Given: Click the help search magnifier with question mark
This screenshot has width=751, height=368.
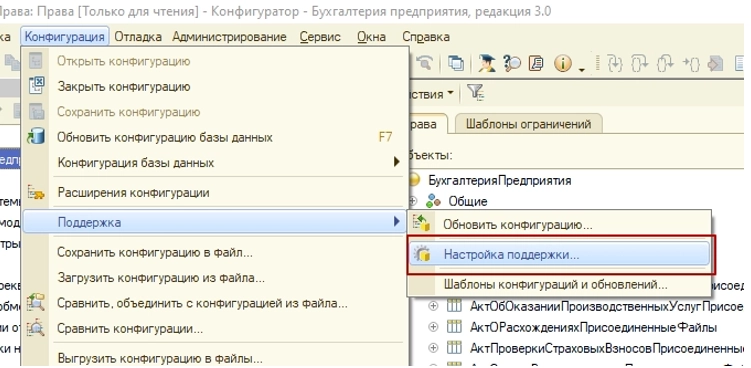Looking at the screenshot, I should 512,63.
